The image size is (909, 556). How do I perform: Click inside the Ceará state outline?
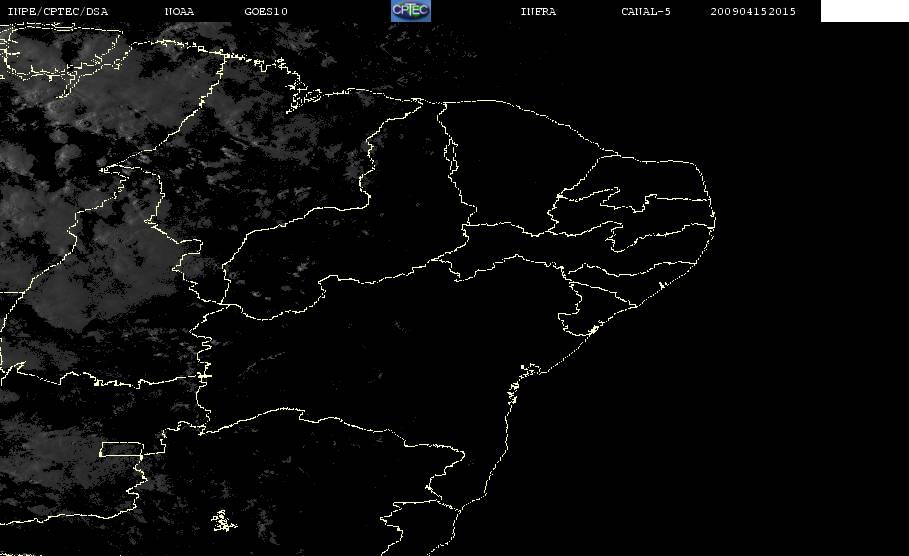point(510,168)
